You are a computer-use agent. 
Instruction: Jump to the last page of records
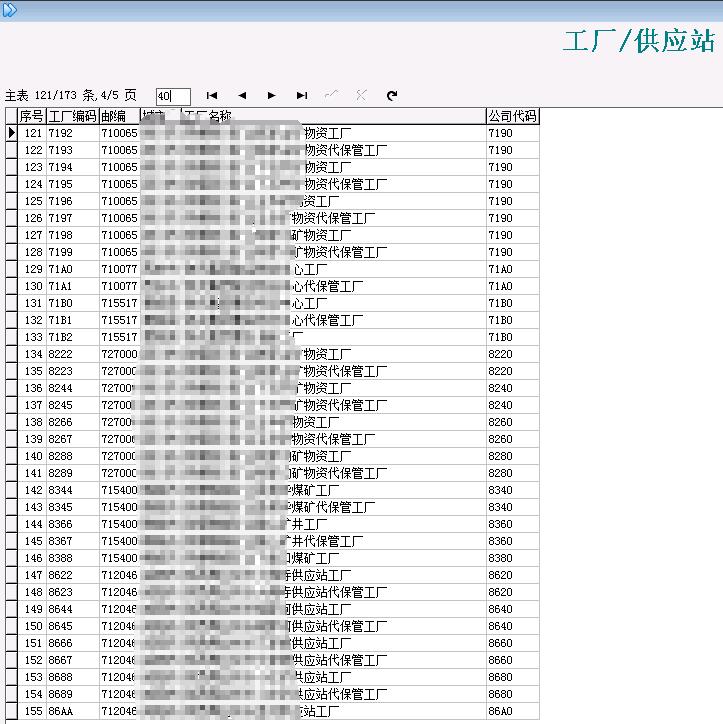[x=302, y=96]
